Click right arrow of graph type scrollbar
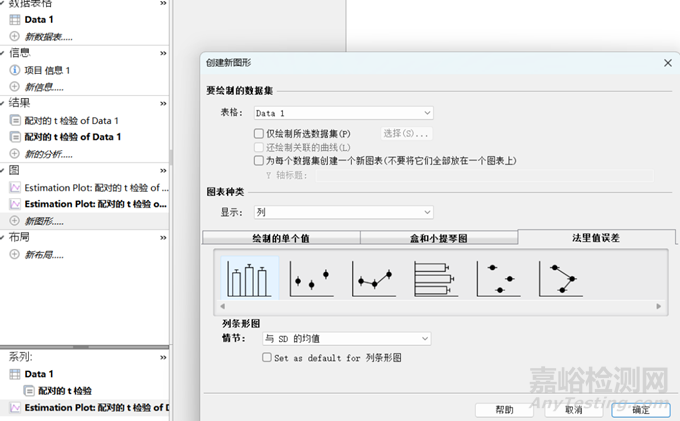This screenshot has width=680, height=421. coord(658,307)
